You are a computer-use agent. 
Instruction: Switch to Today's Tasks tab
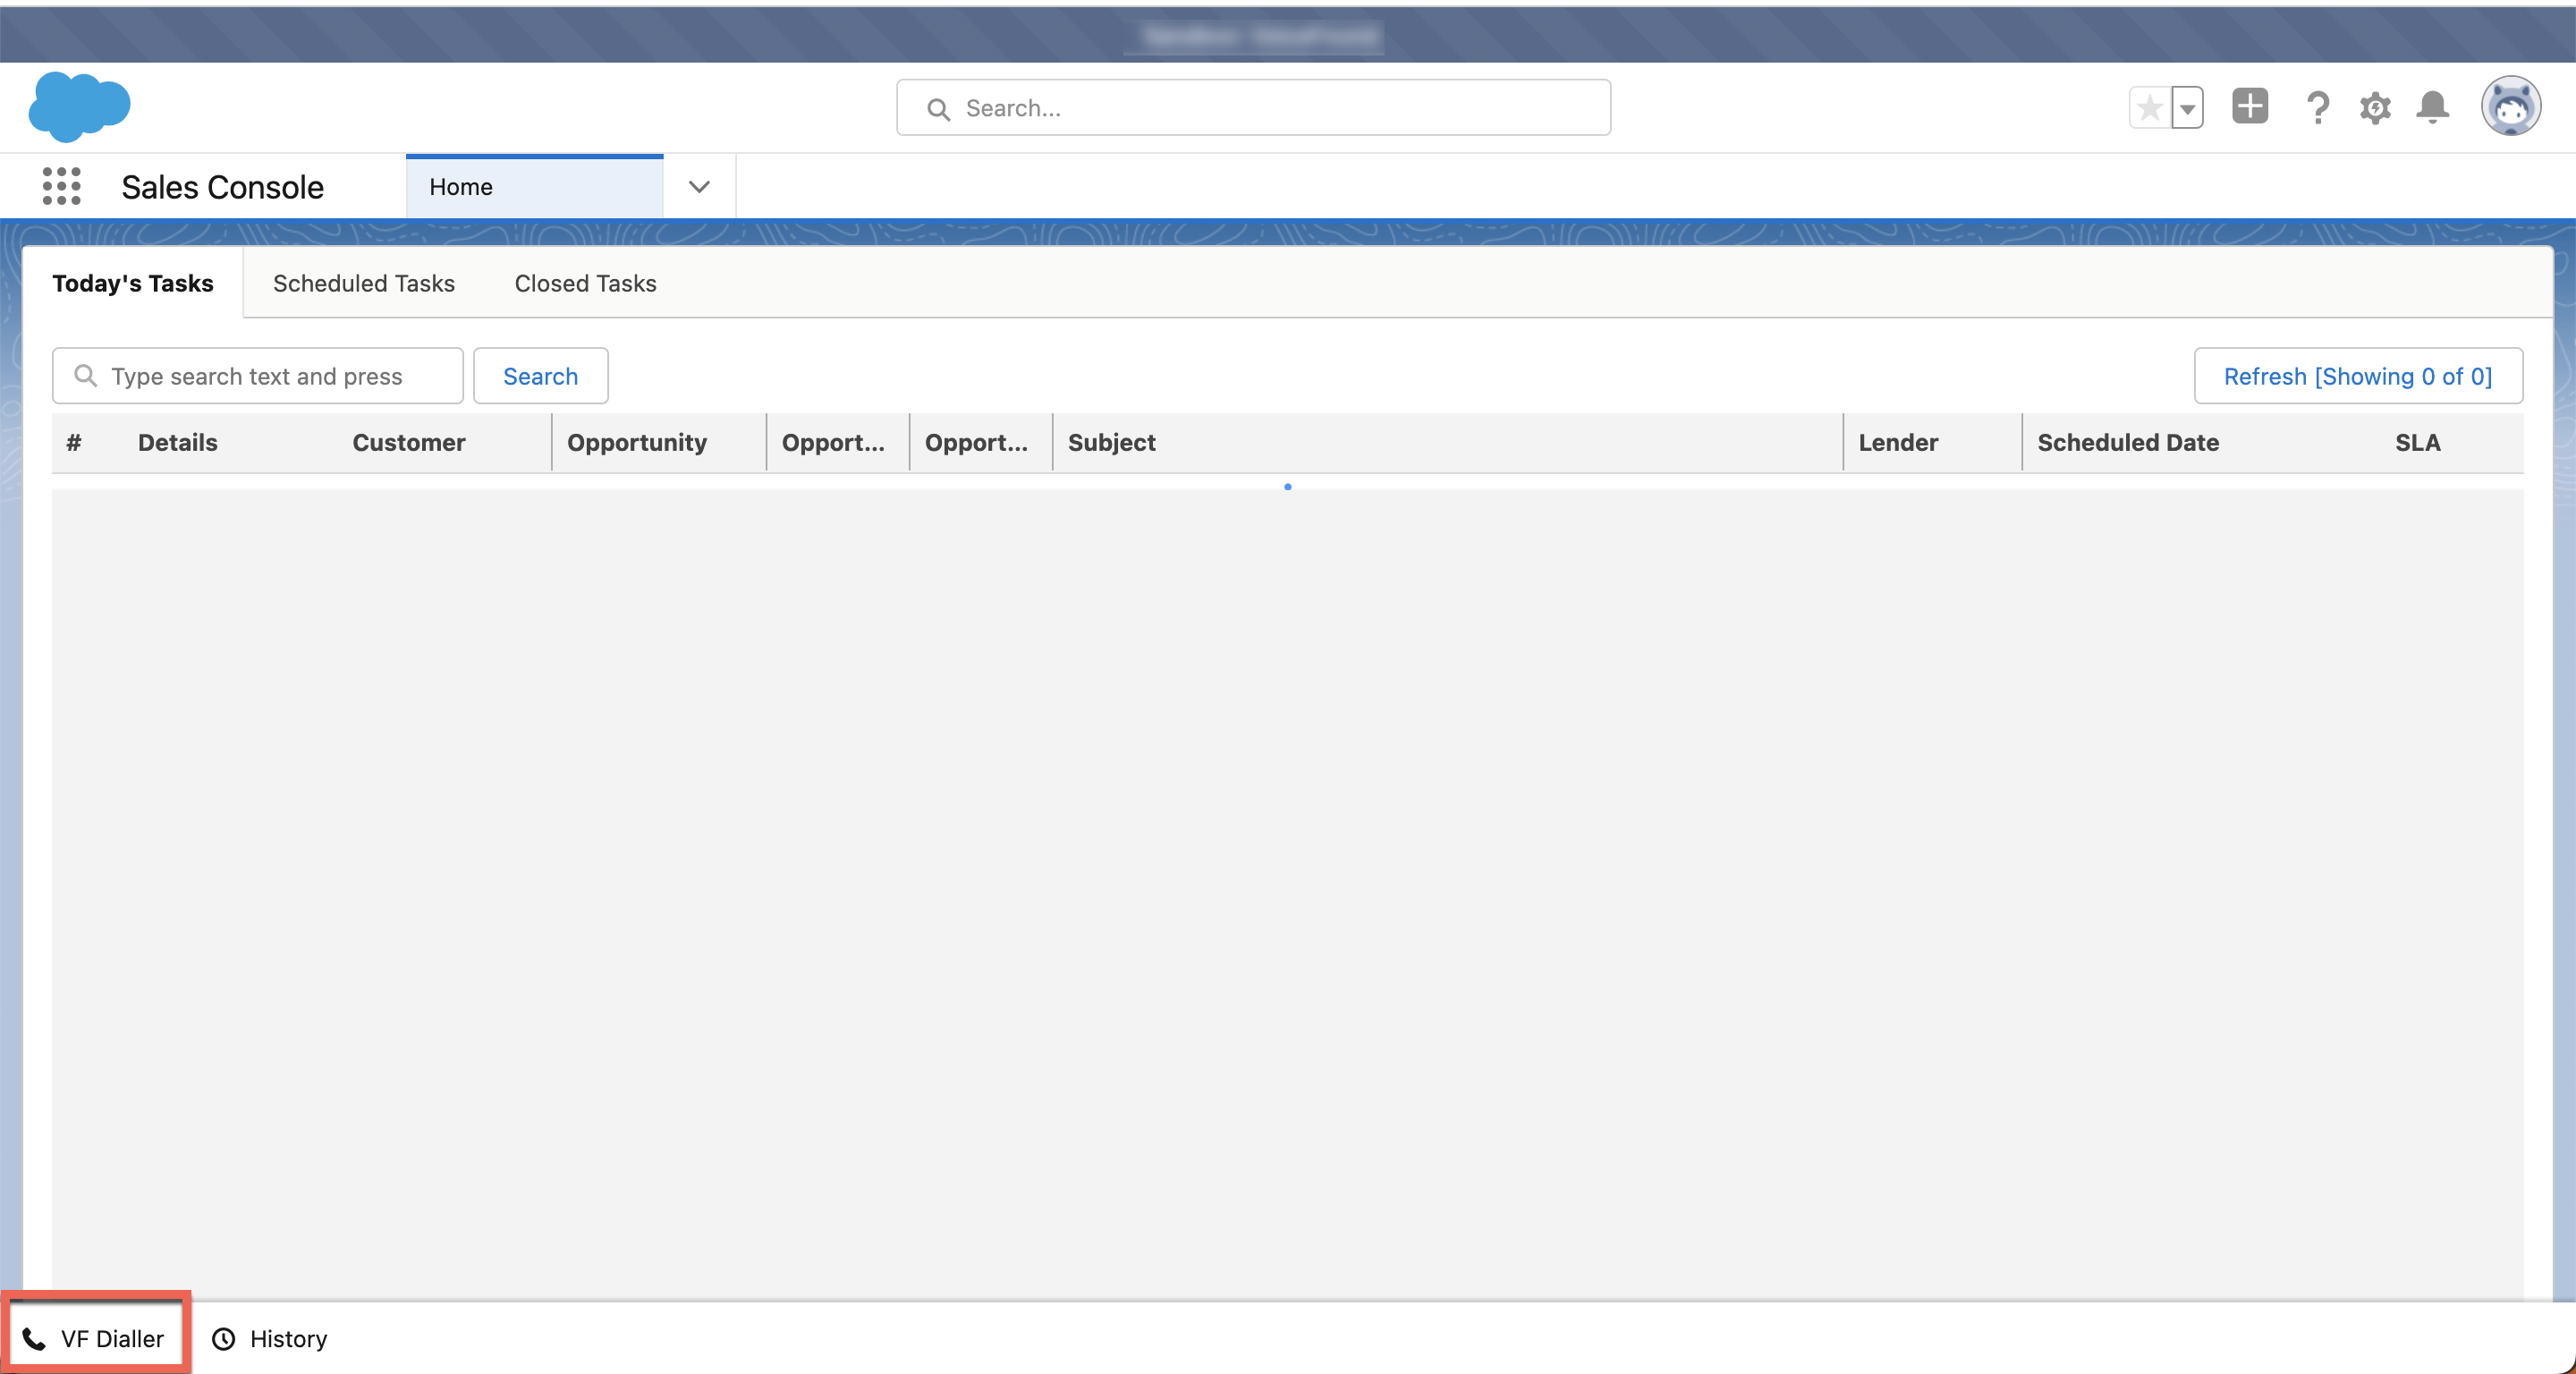(133, 283)
